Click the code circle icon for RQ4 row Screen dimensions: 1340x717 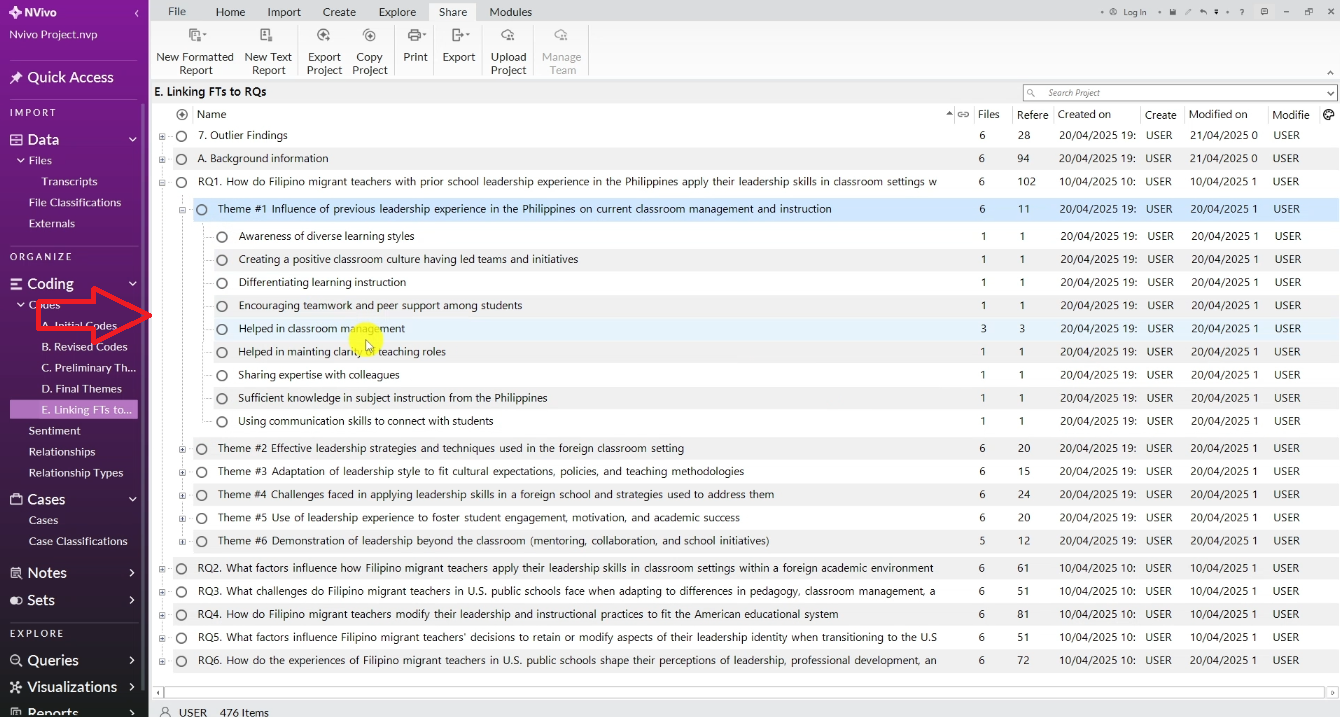(181, 615)
